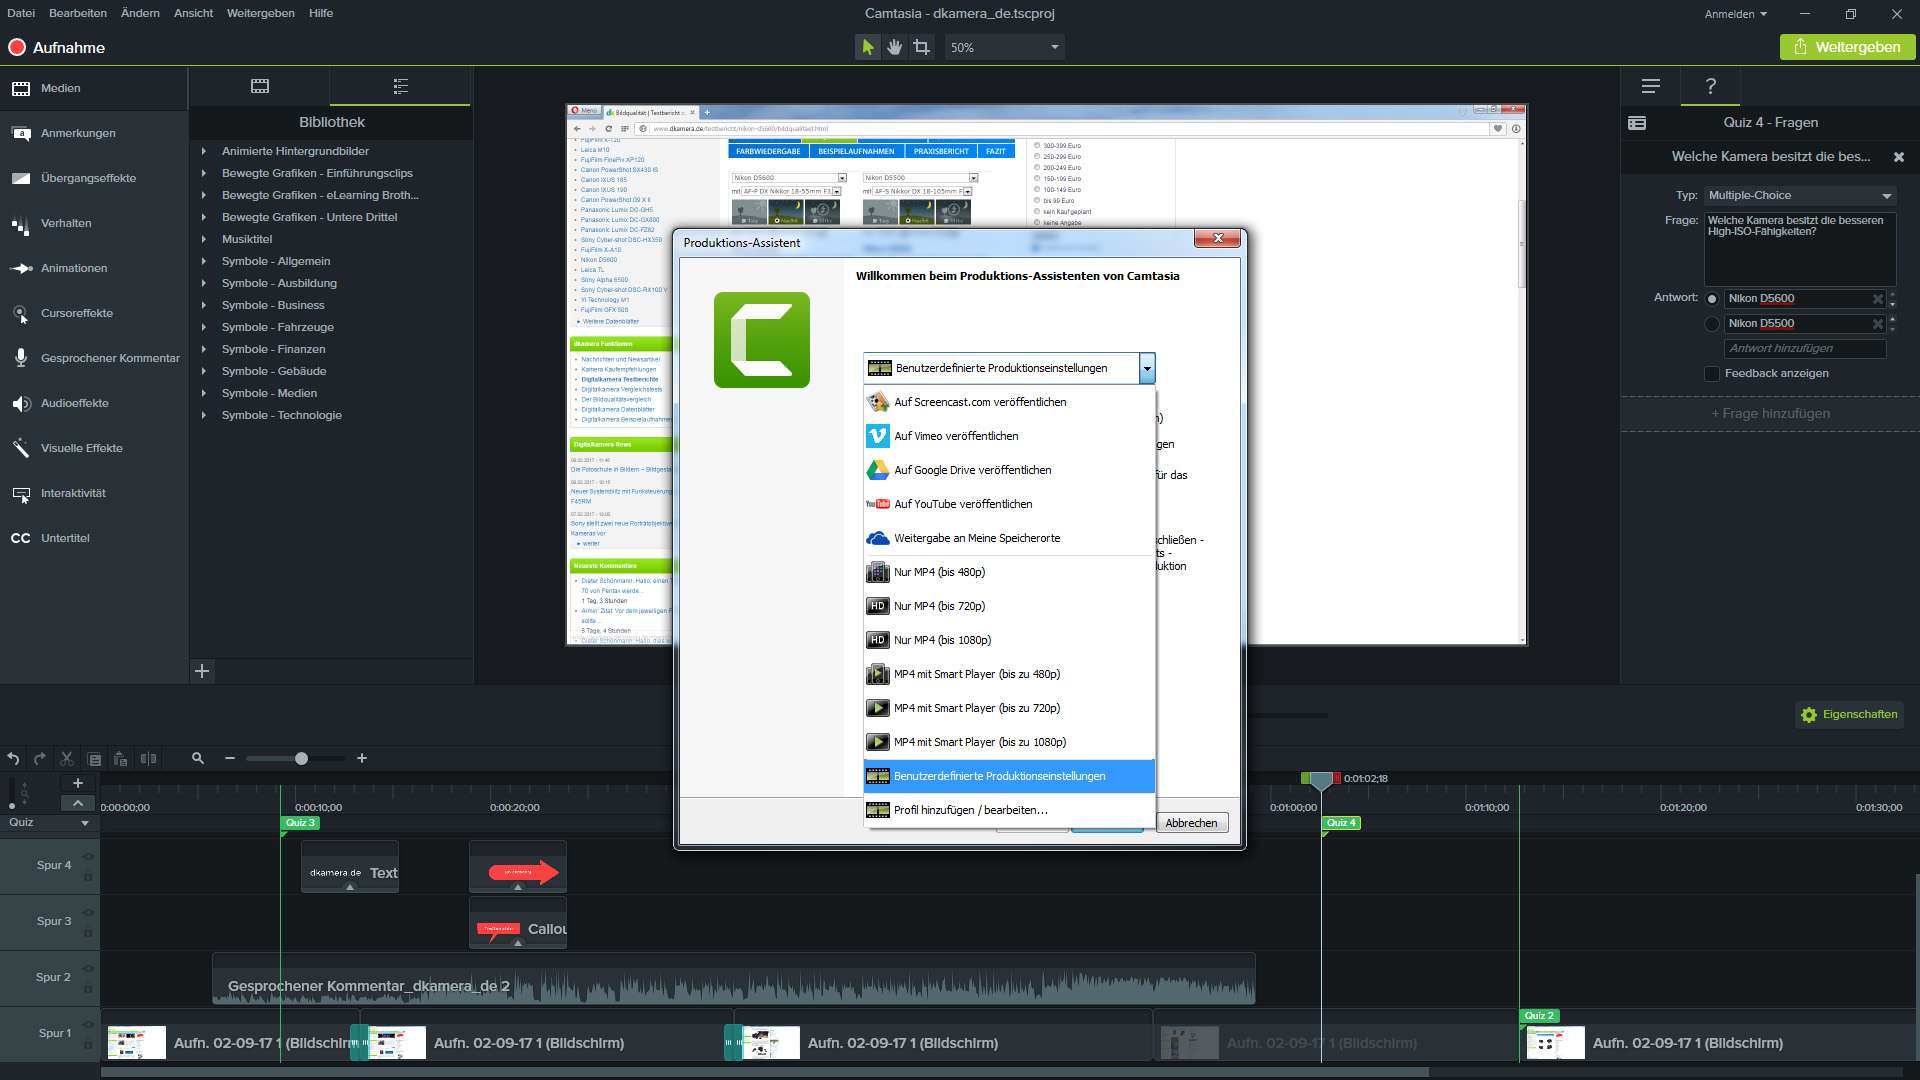Choose Auf YouTube veröffentlichen option
The height and width of the screenshot is (1080, 1920).
962,504
